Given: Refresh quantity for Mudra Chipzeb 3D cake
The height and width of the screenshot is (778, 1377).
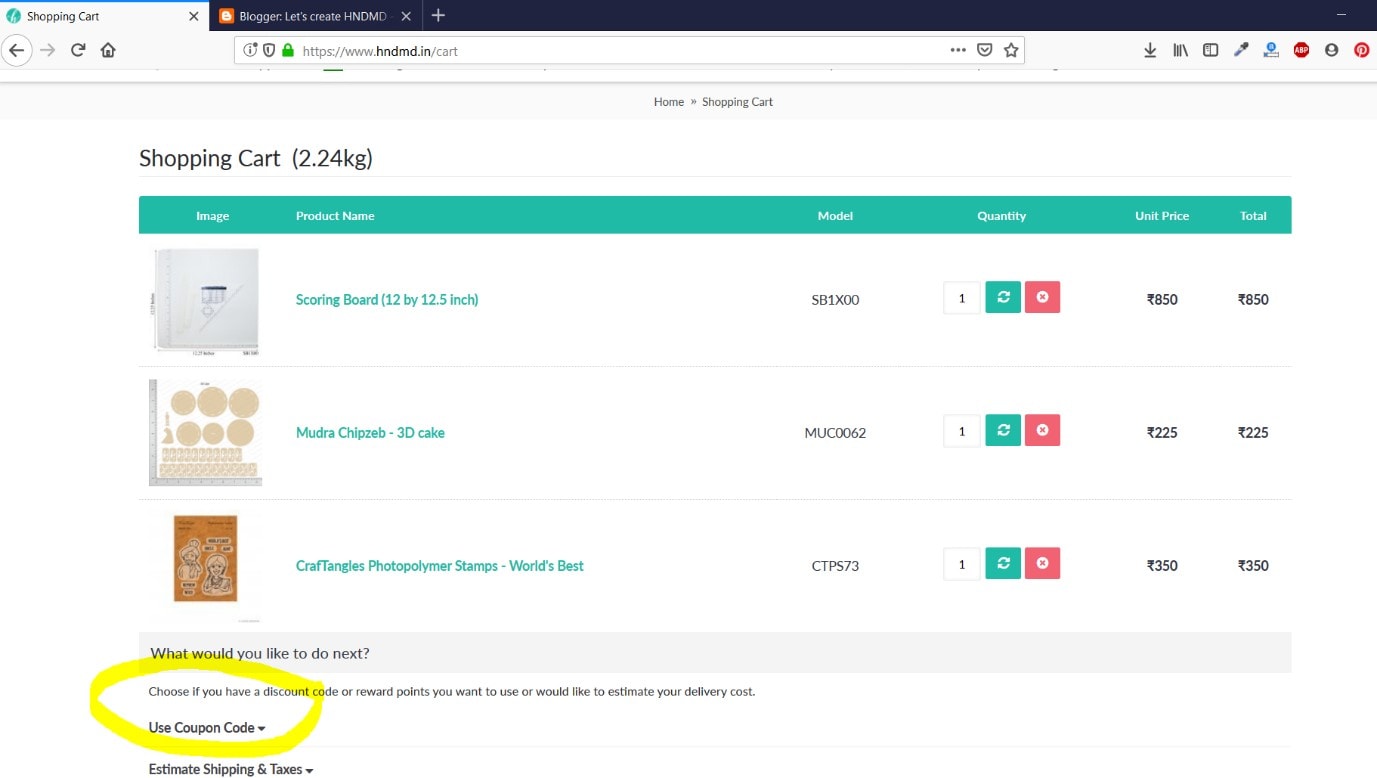Looking at the screenshot, I should click(1003, 430).
